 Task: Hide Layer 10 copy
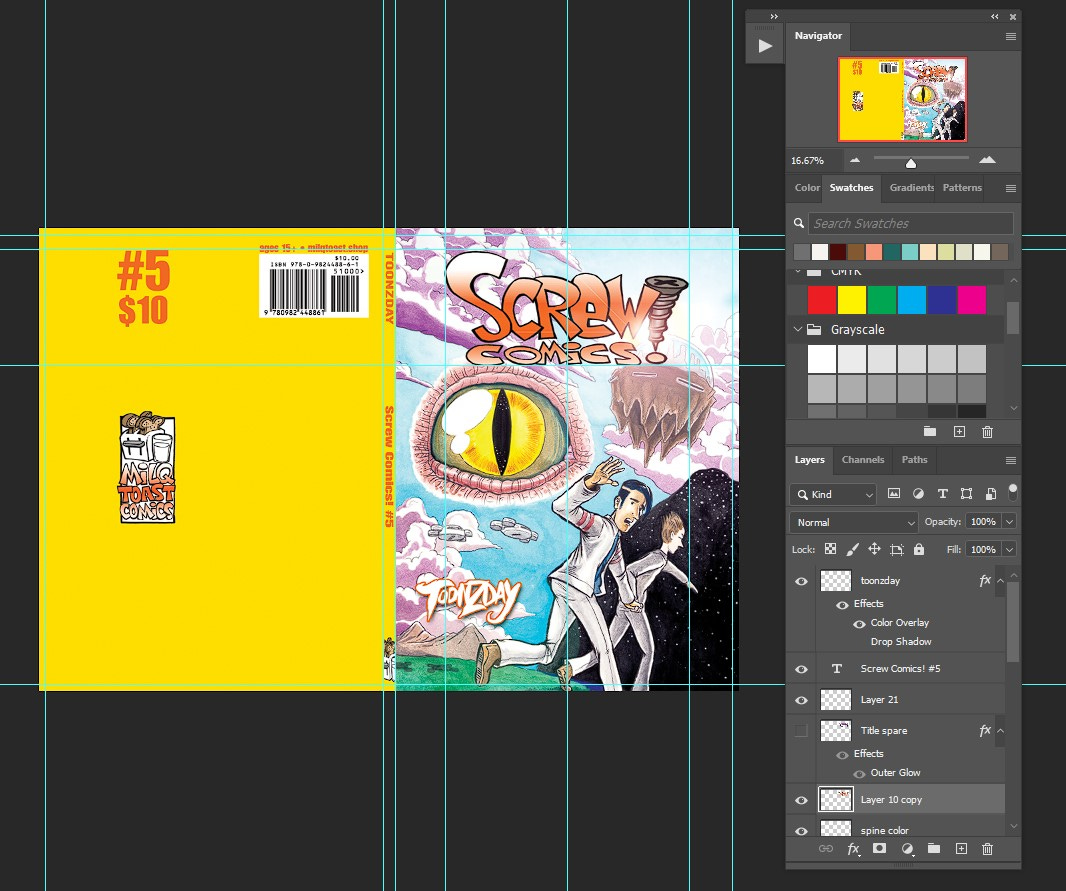802,800
